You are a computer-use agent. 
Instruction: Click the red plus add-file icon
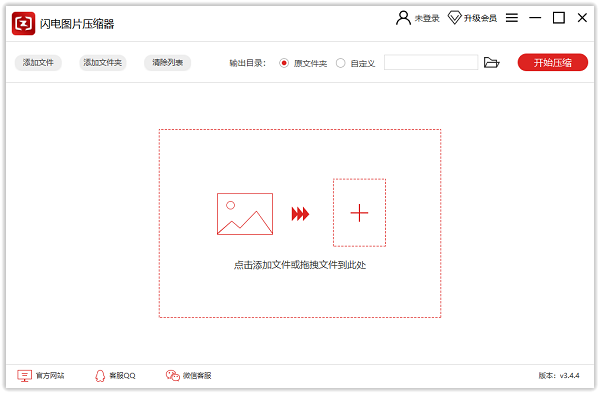(x=359, y=213)
